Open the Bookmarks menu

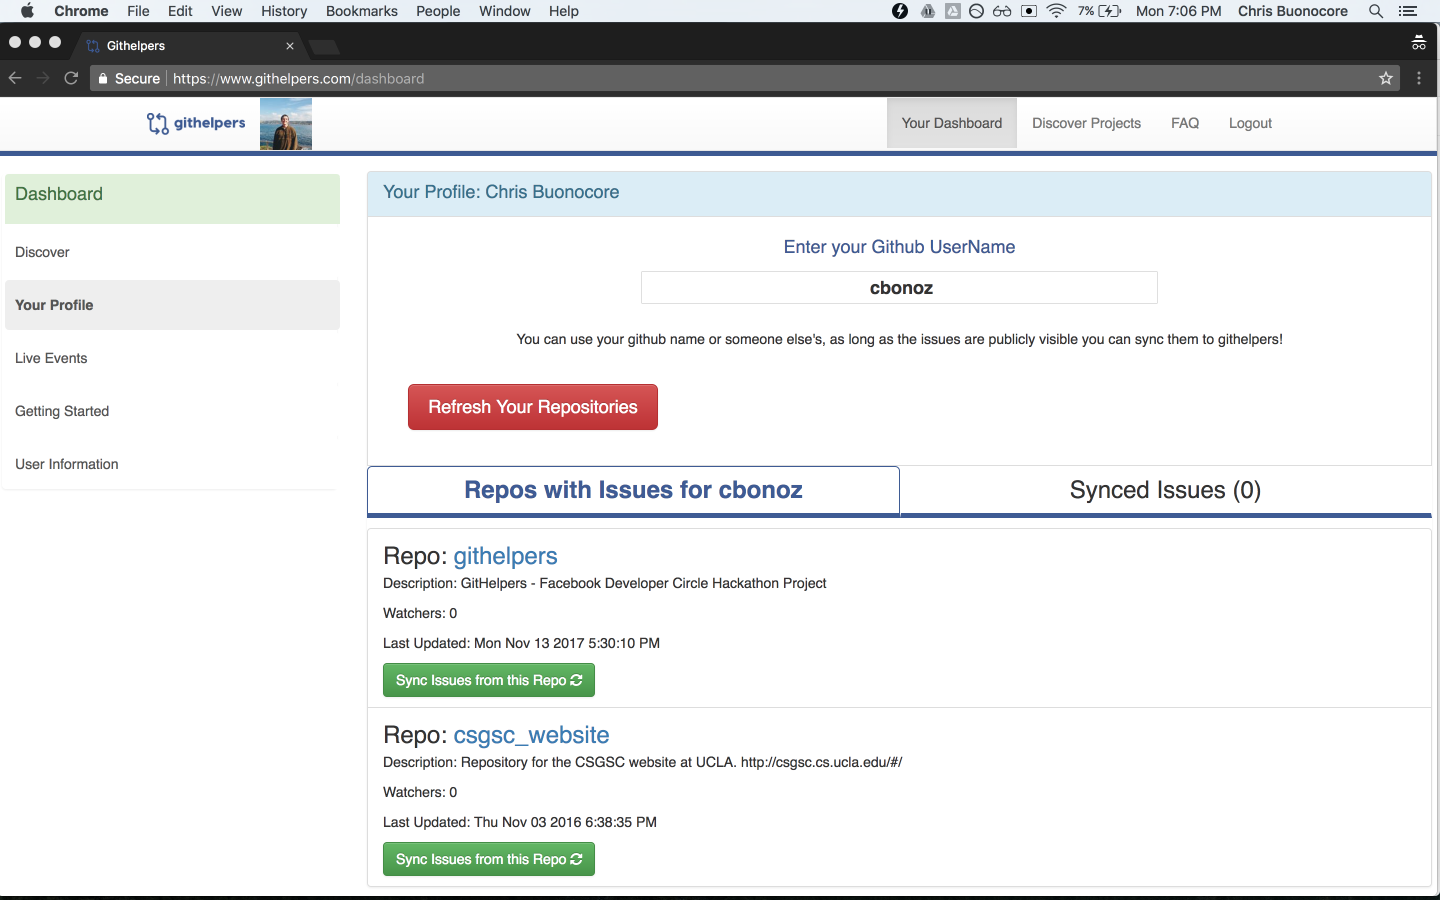pos(362,11)
